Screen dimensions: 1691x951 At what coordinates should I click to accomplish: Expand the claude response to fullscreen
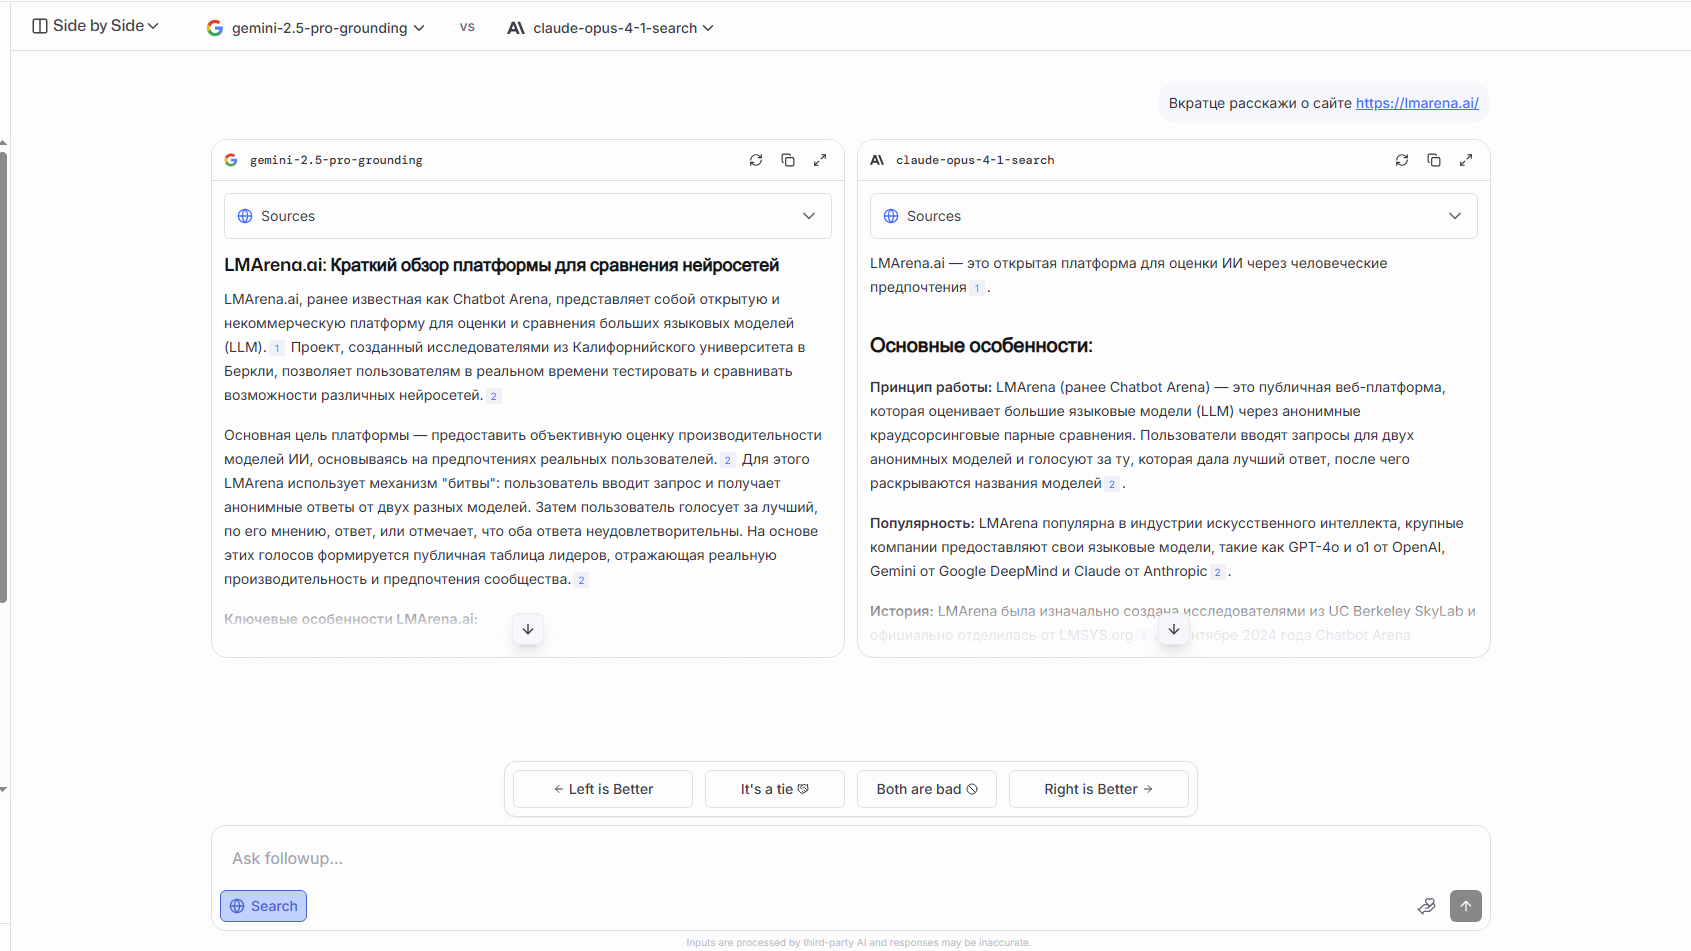click(x=1466, y=159)
